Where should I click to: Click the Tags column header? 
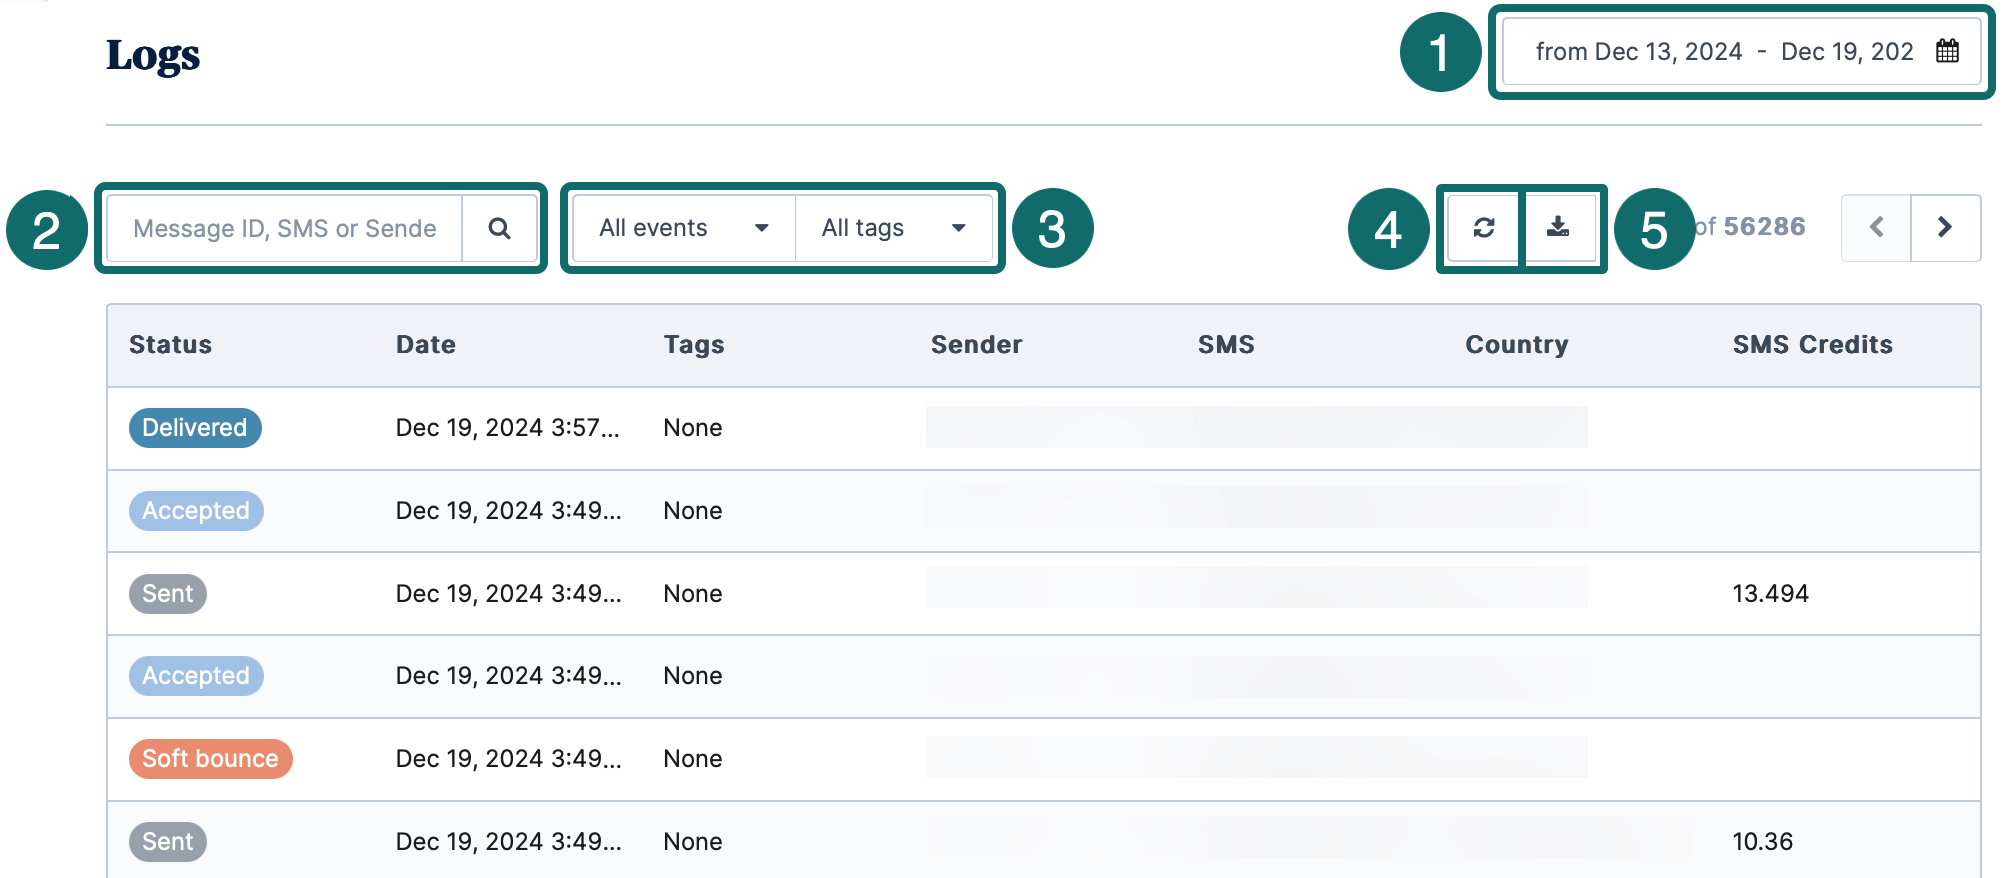pyautogui.click(x=694, y=345)
